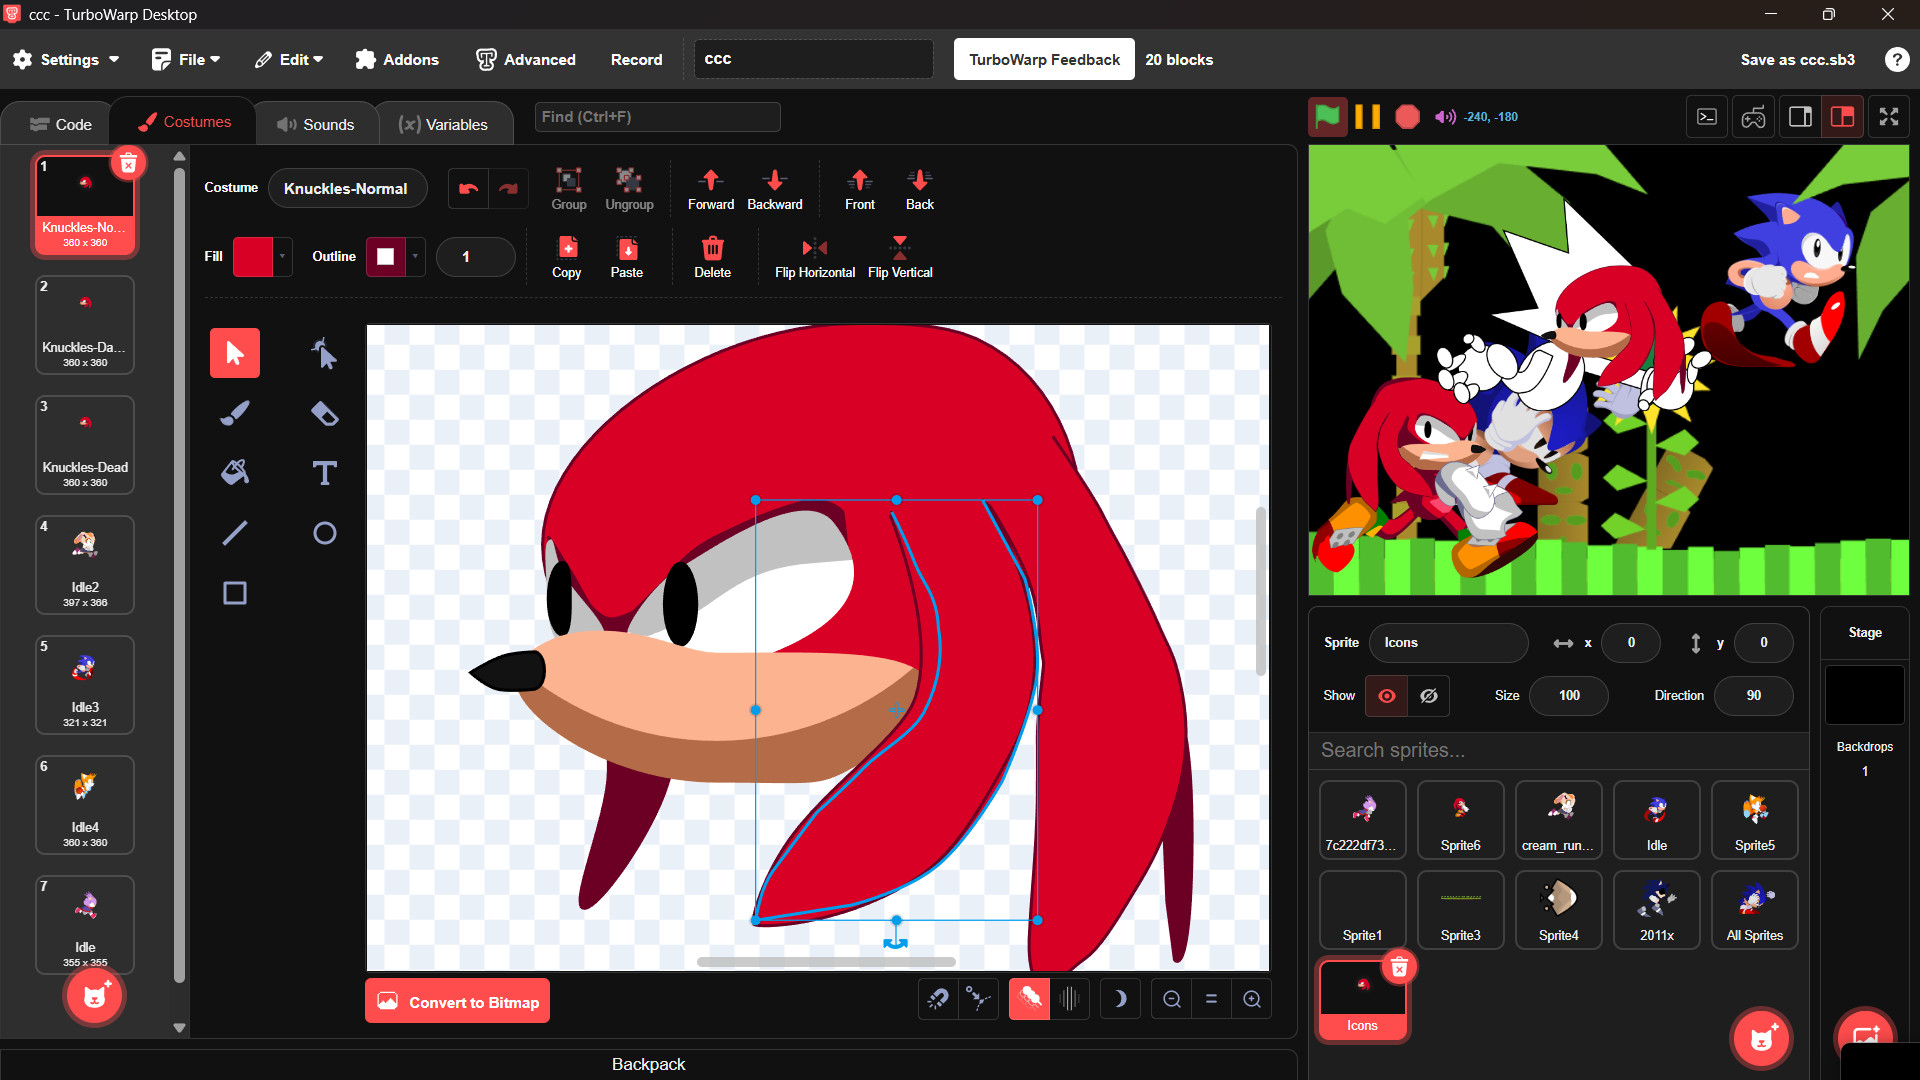Select the Text tool
The image size is (1920, 1080).
pos(324,473)
